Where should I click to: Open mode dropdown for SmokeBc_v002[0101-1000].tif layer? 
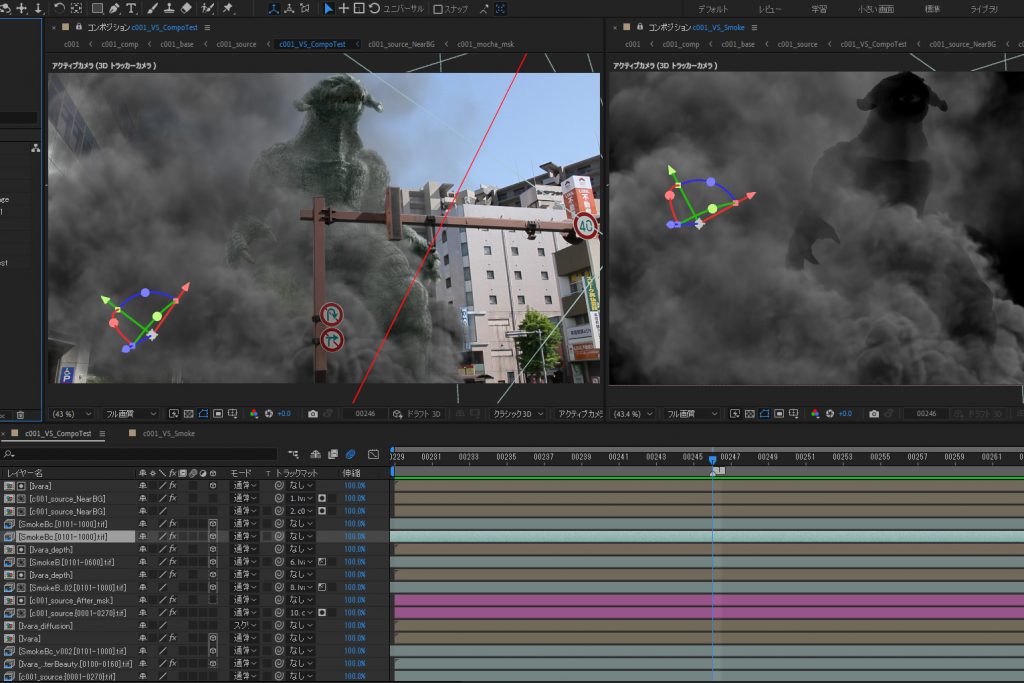pyautogui.click(x=245, y=651)
